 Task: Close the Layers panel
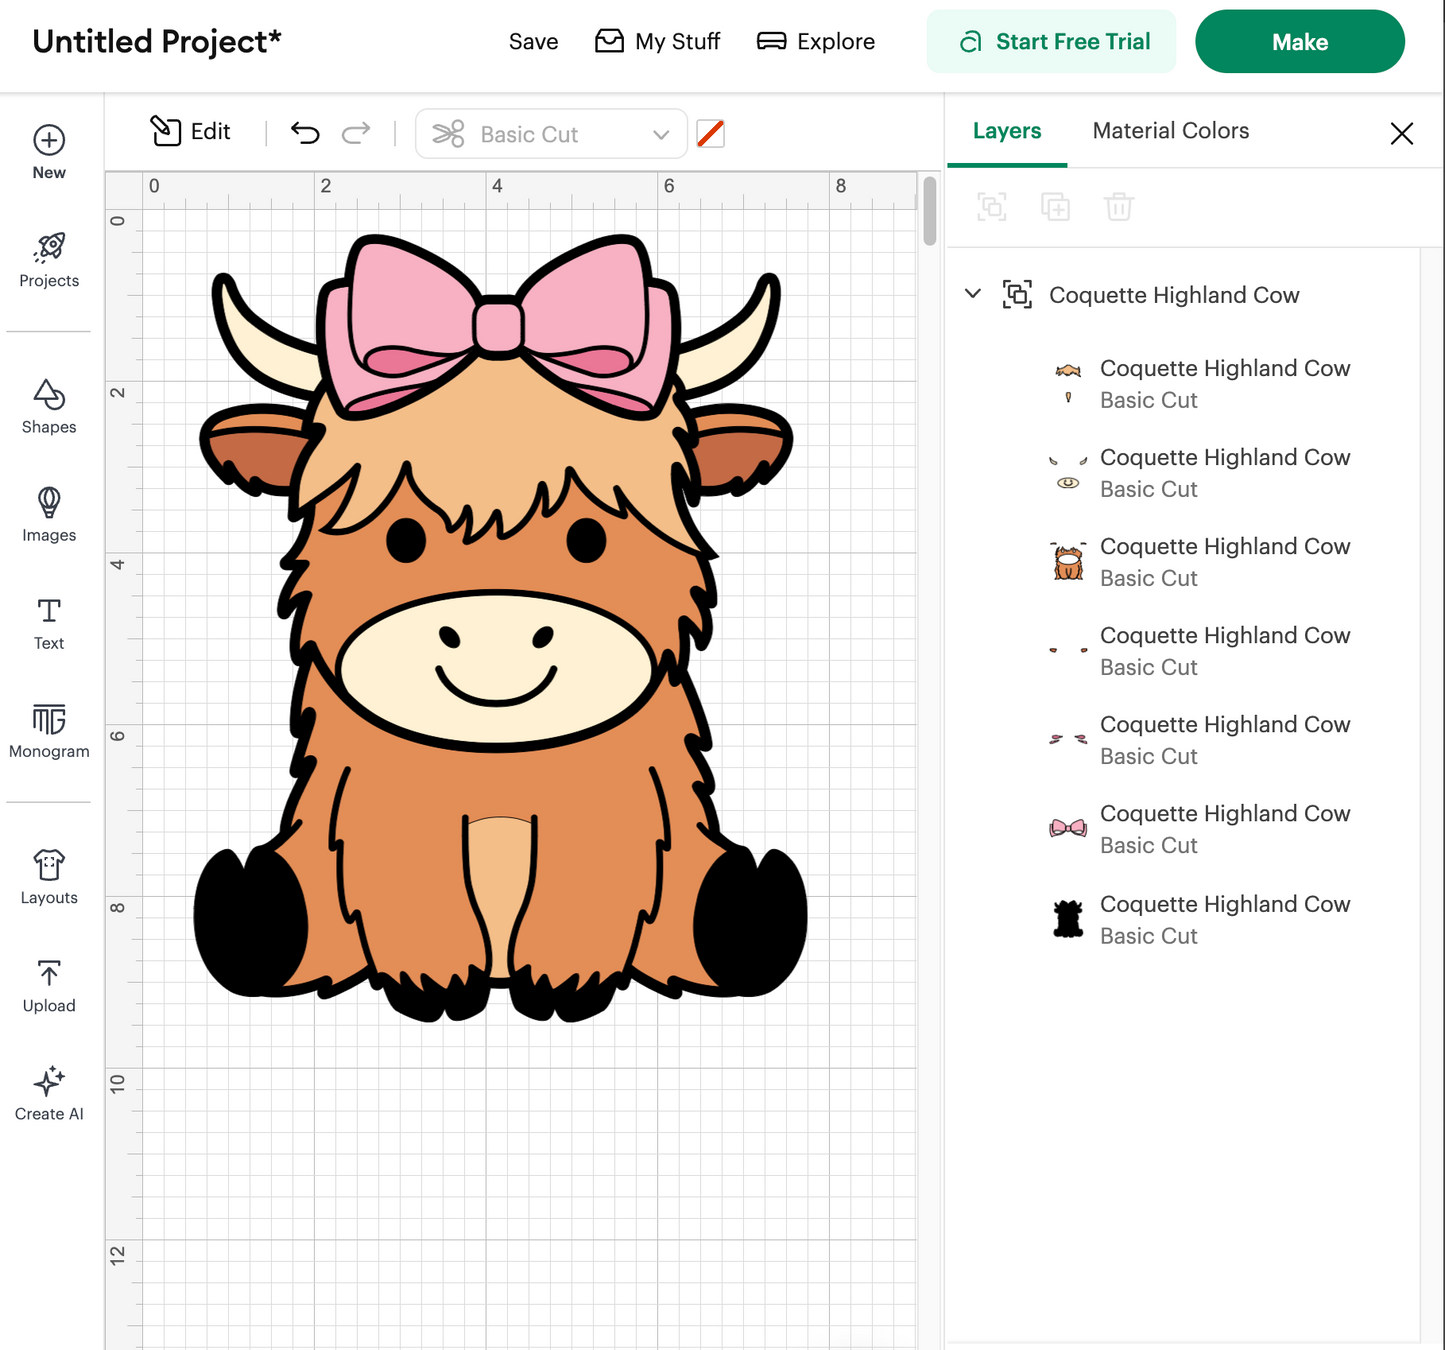click(x=1402, y=133)
